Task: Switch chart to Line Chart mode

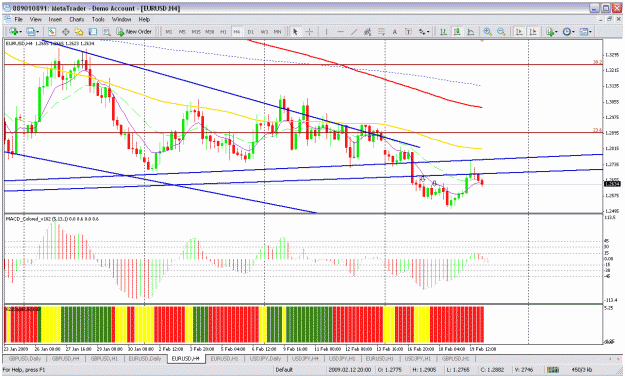Action: point(470,31)
